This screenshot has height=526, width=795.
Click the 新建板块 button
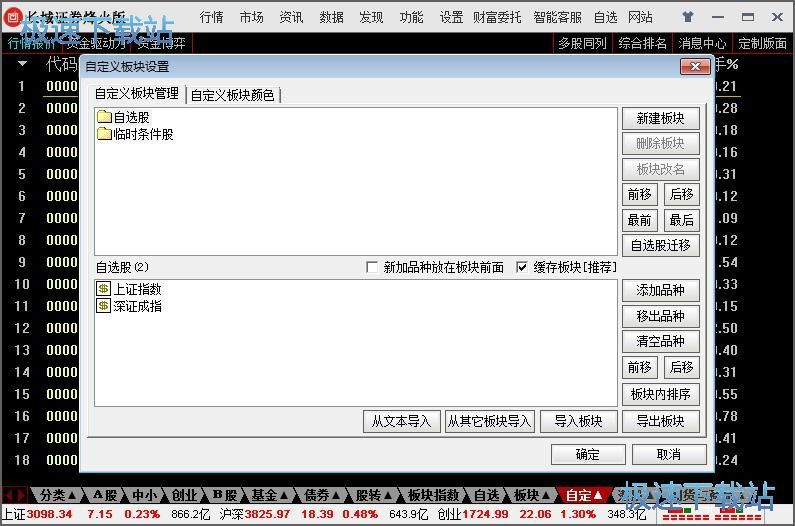(x=661, y=118)
